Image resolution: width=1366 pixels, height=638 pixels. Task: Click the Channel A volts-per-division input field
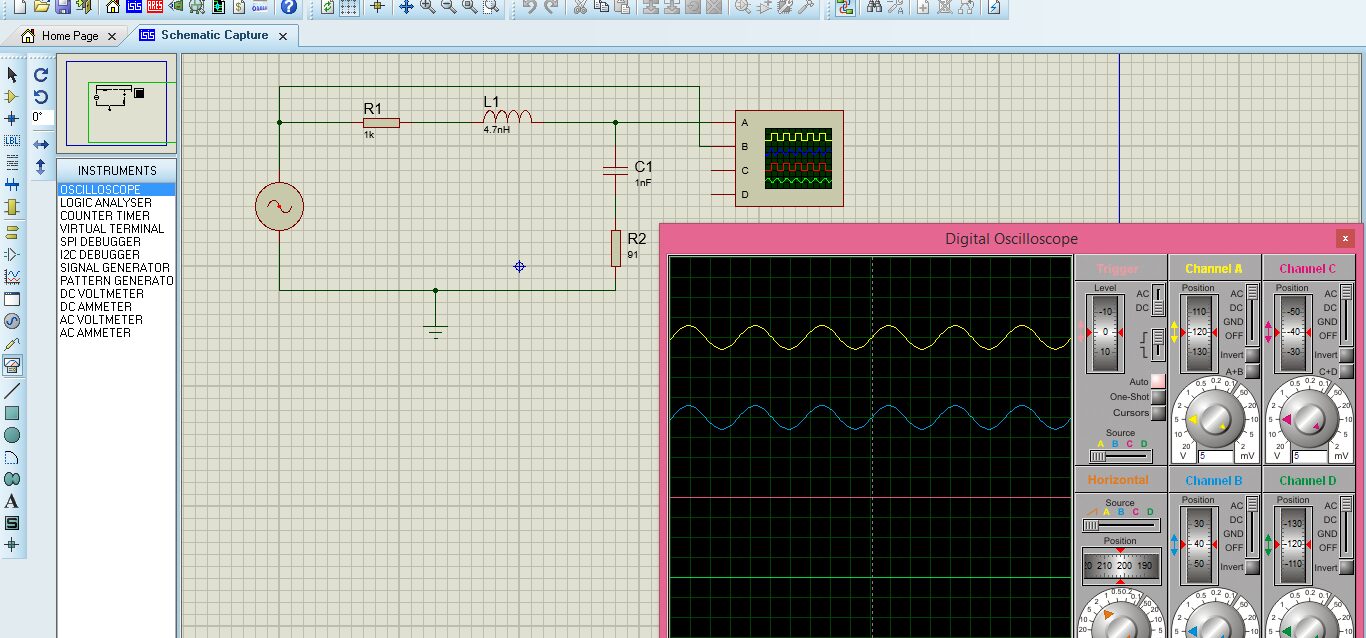coord(1216,456)
